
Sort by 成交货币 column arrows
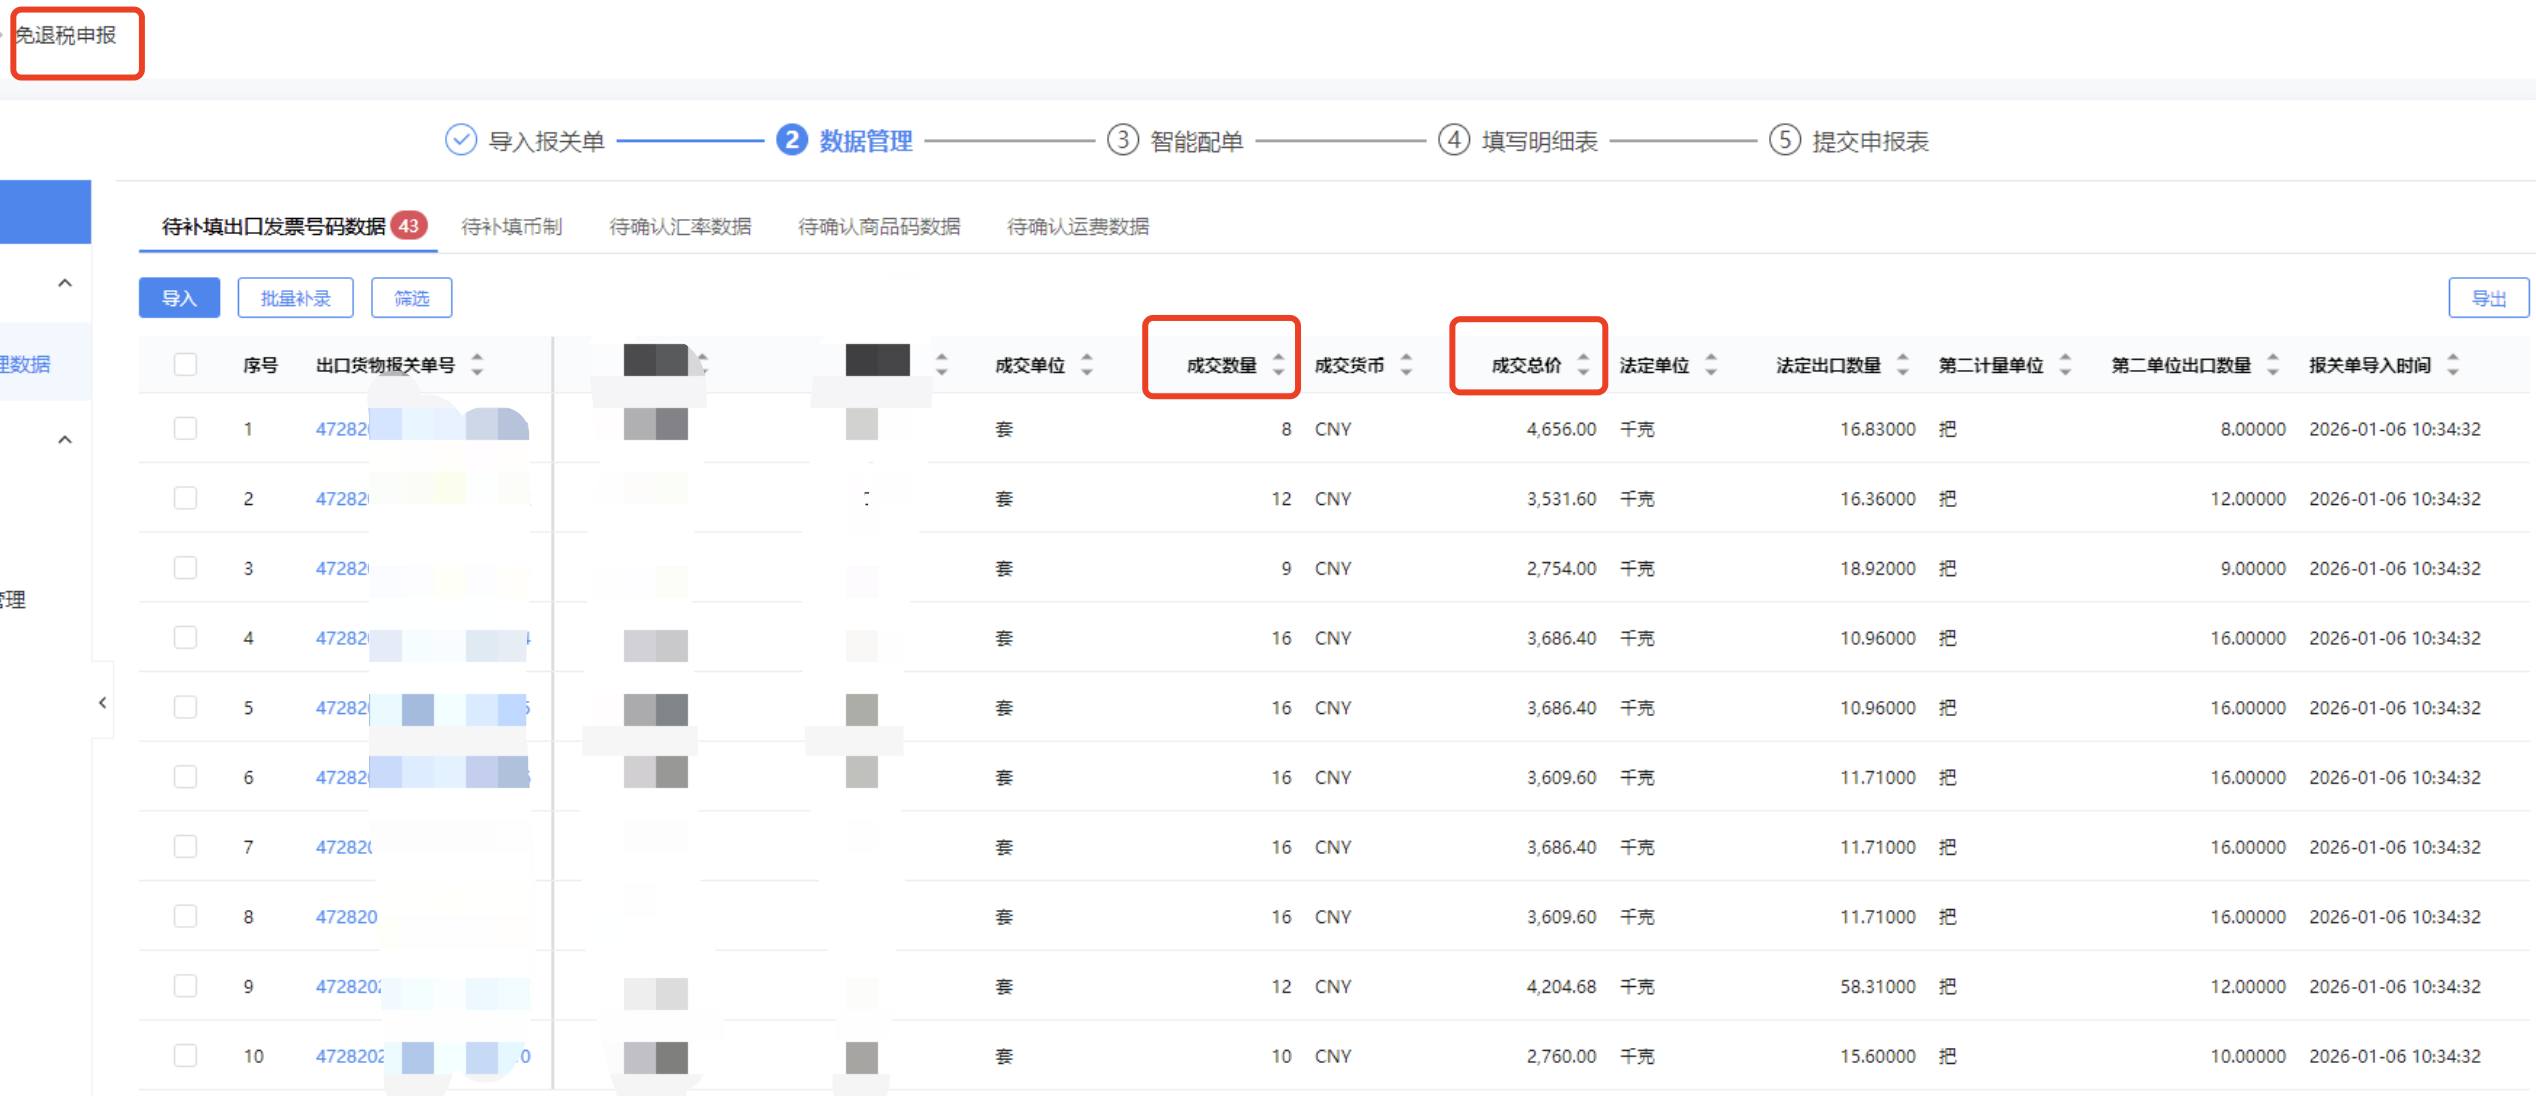(1406, 365)
